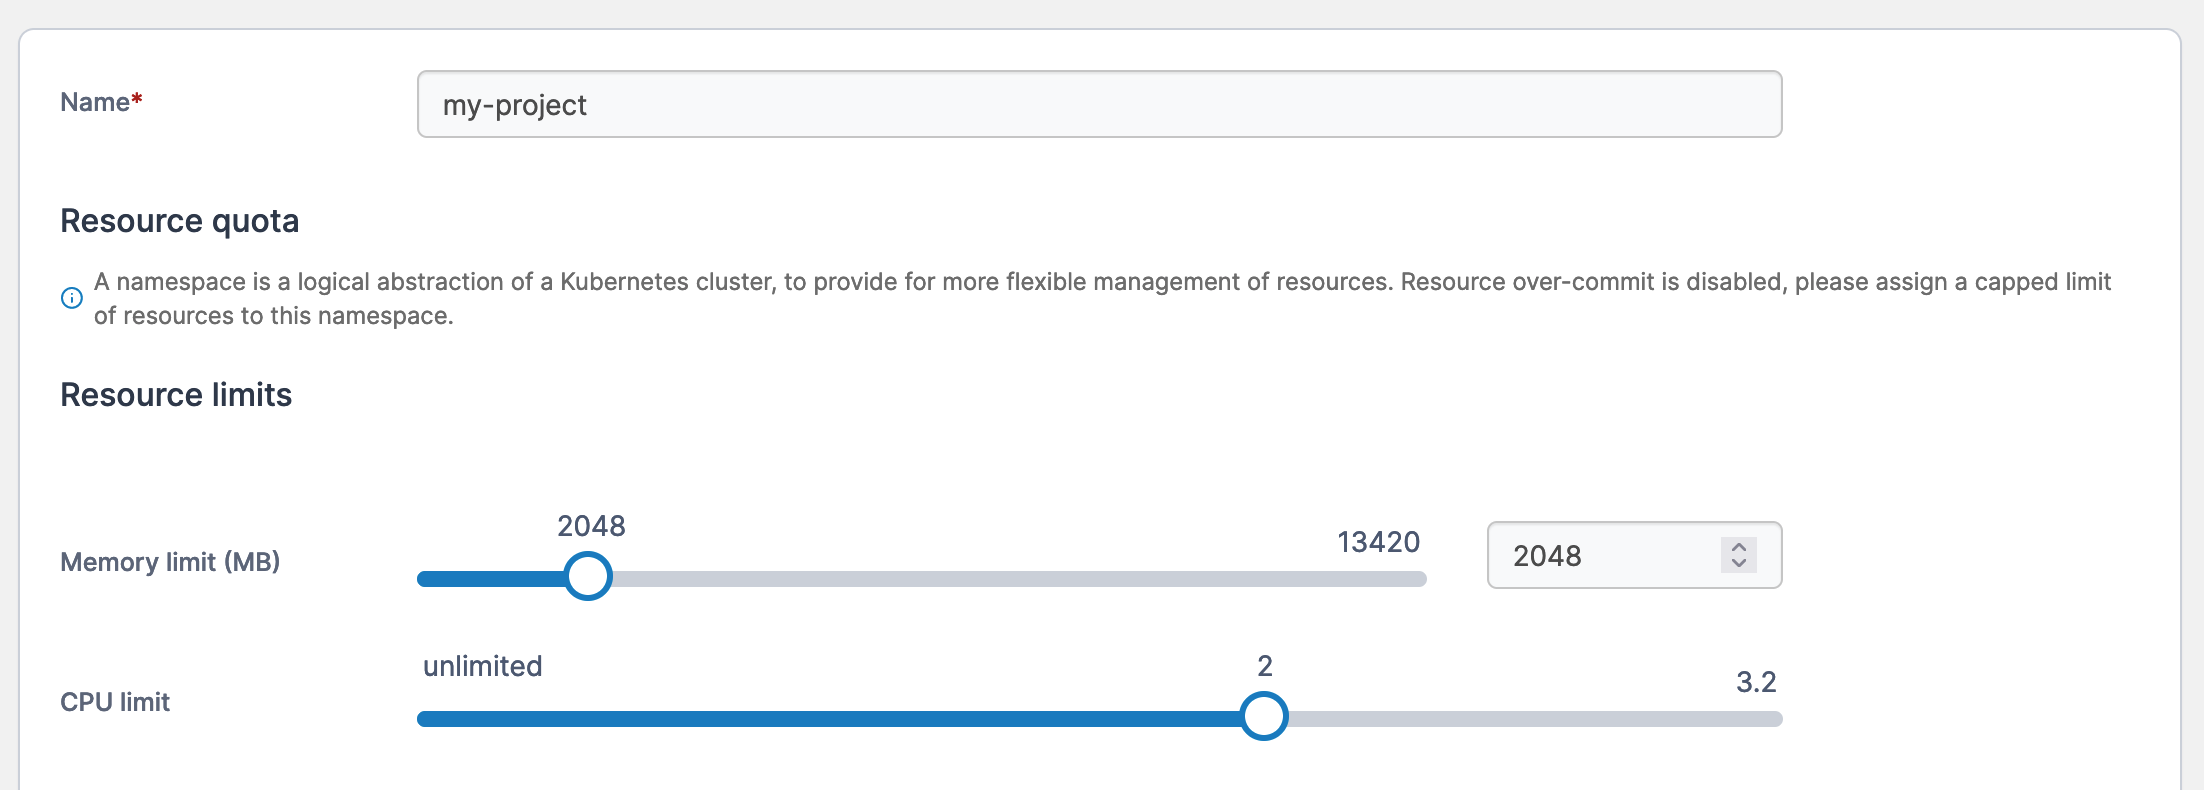
Task: Click the 3.2 maximum CPU label
Action: pyautogui.click(x=1755, y=682)
